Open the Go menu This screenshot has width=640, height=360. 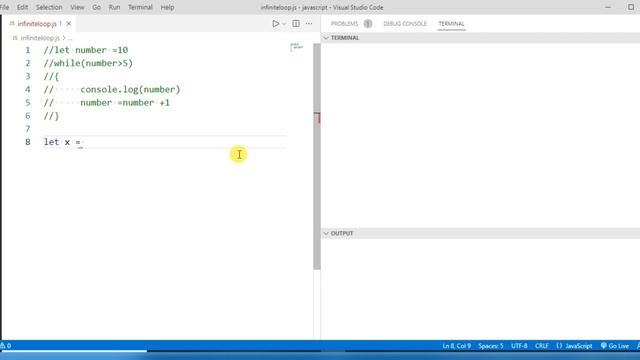(96, 7)
